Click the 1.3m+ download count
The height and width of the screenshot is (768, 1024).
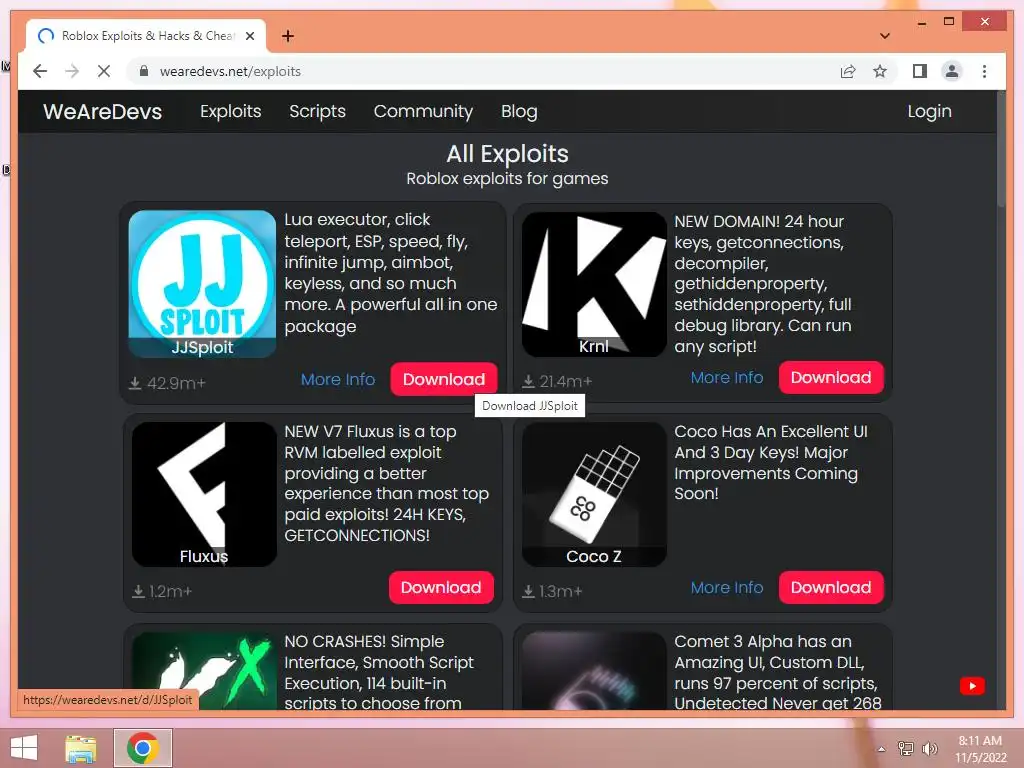click(552, 592)
